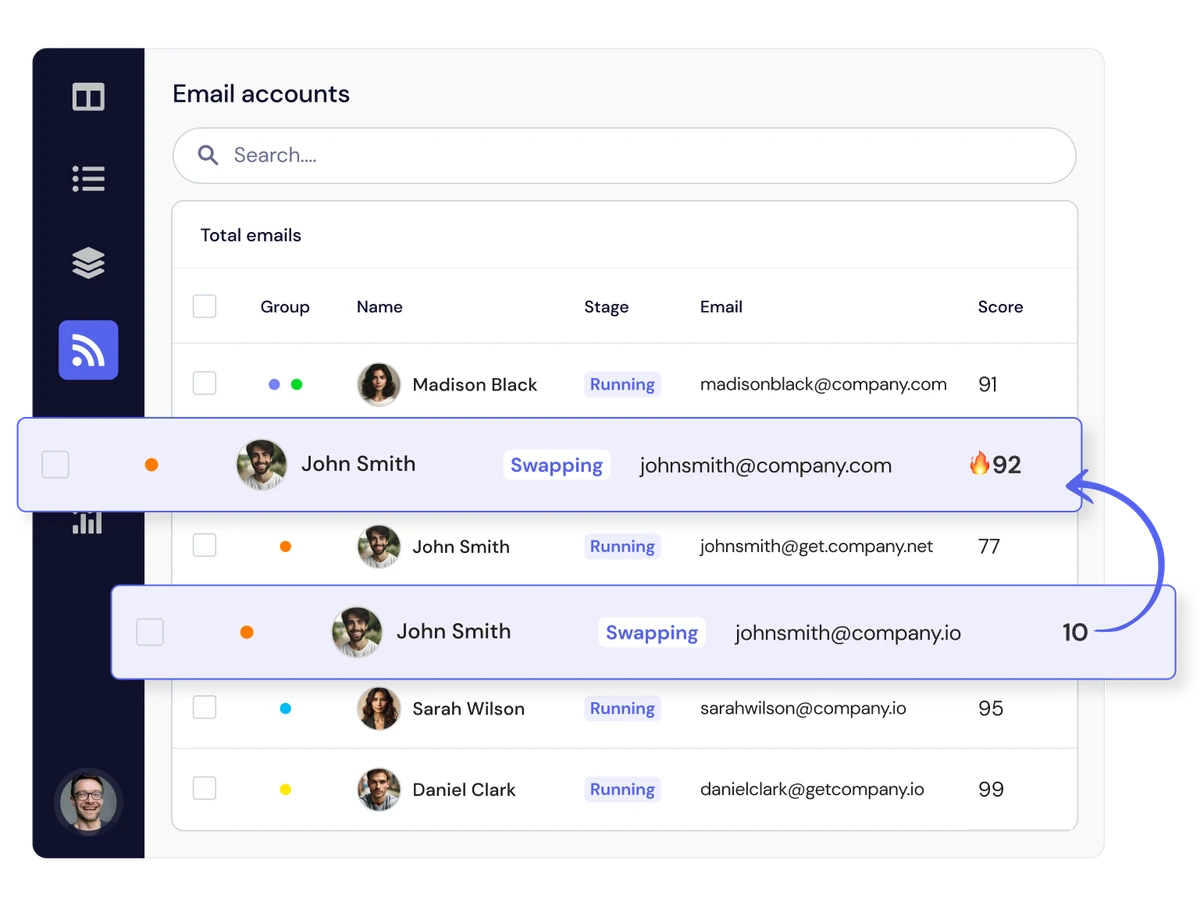This screenshot has height=906, width=1200.
Task: Click the name Sarah Wilson
Action: point(468,708)
